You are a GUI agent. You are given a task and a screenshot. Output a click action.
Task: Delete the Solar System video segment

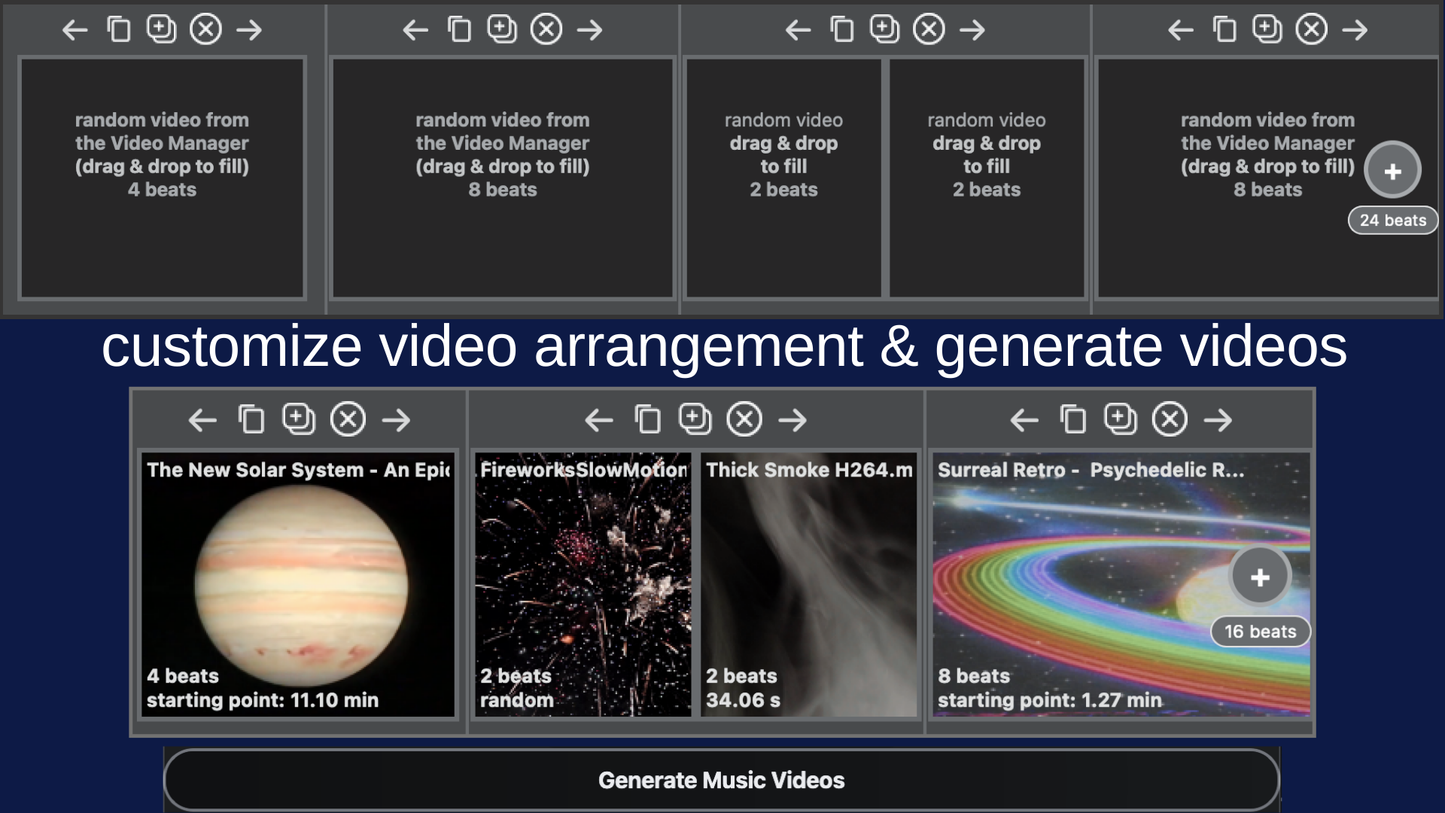coord(348,420)
